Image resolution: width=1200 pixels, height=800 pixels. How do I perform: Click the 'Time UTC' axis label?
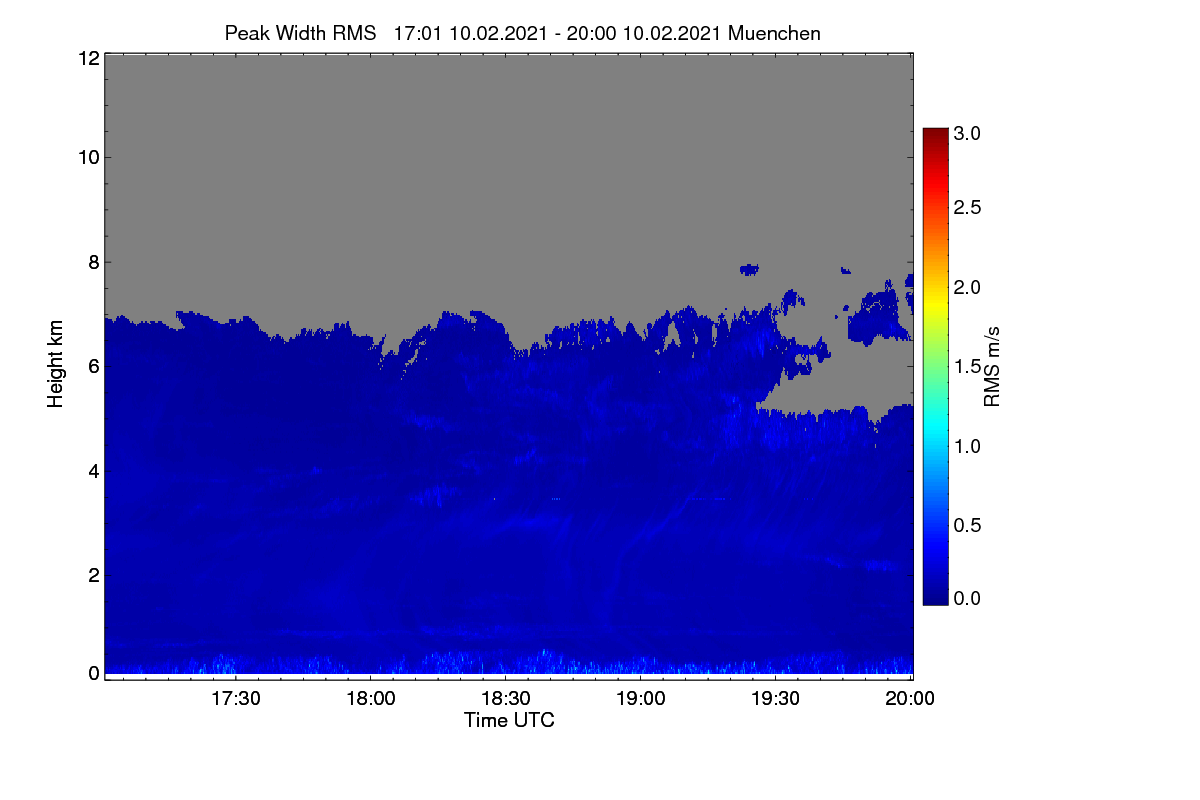coord(509,720)
